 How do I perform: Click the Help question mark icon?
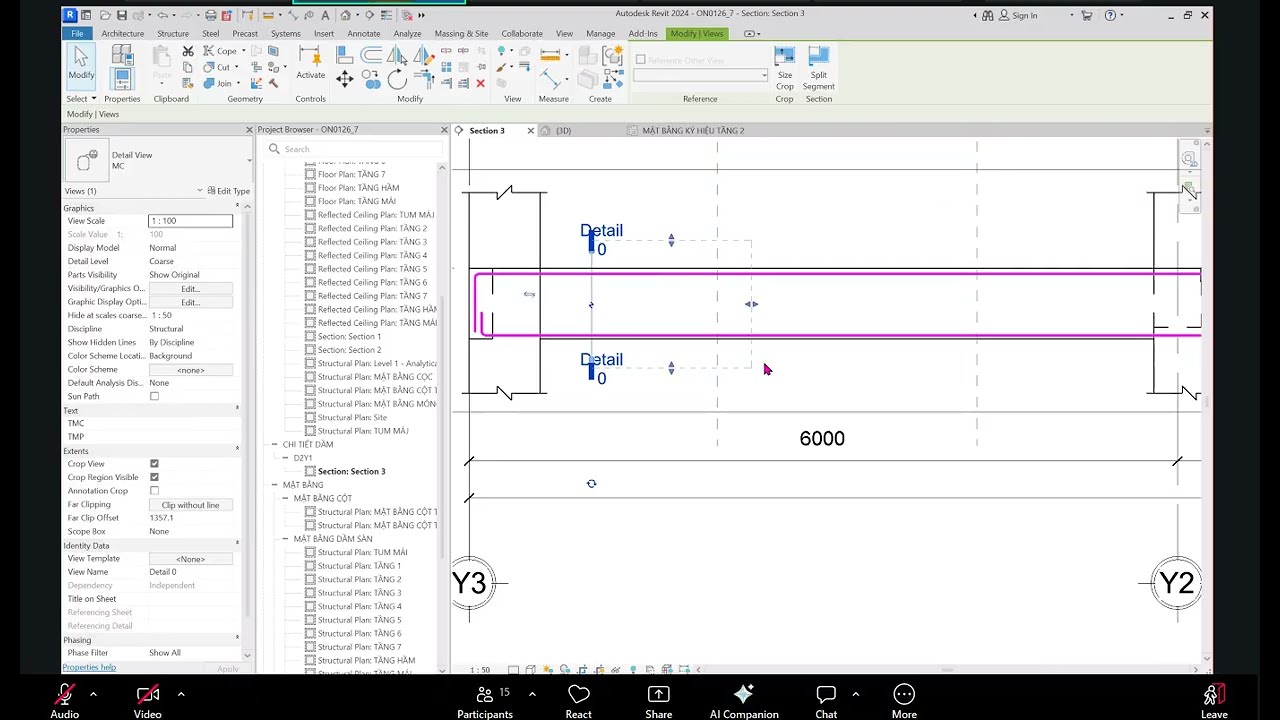tap(1110, 15)
